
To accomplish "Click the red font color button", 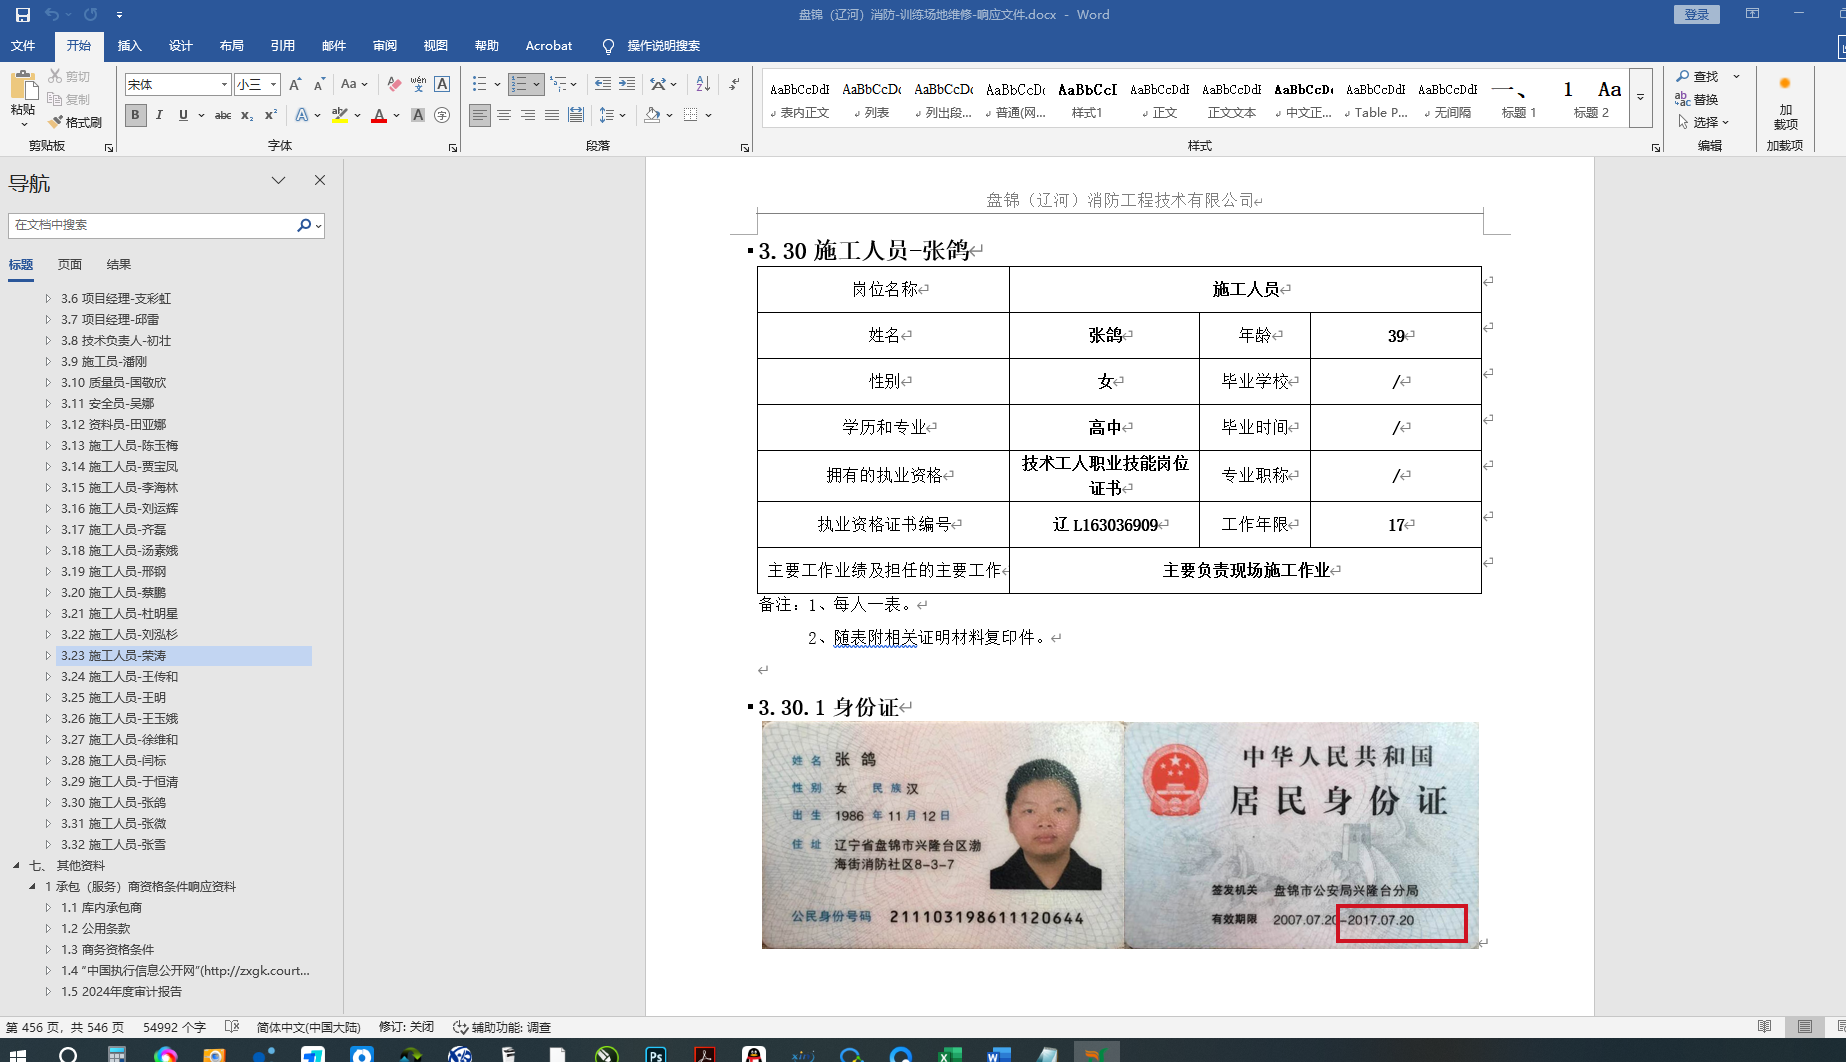I will click(379, 116).
